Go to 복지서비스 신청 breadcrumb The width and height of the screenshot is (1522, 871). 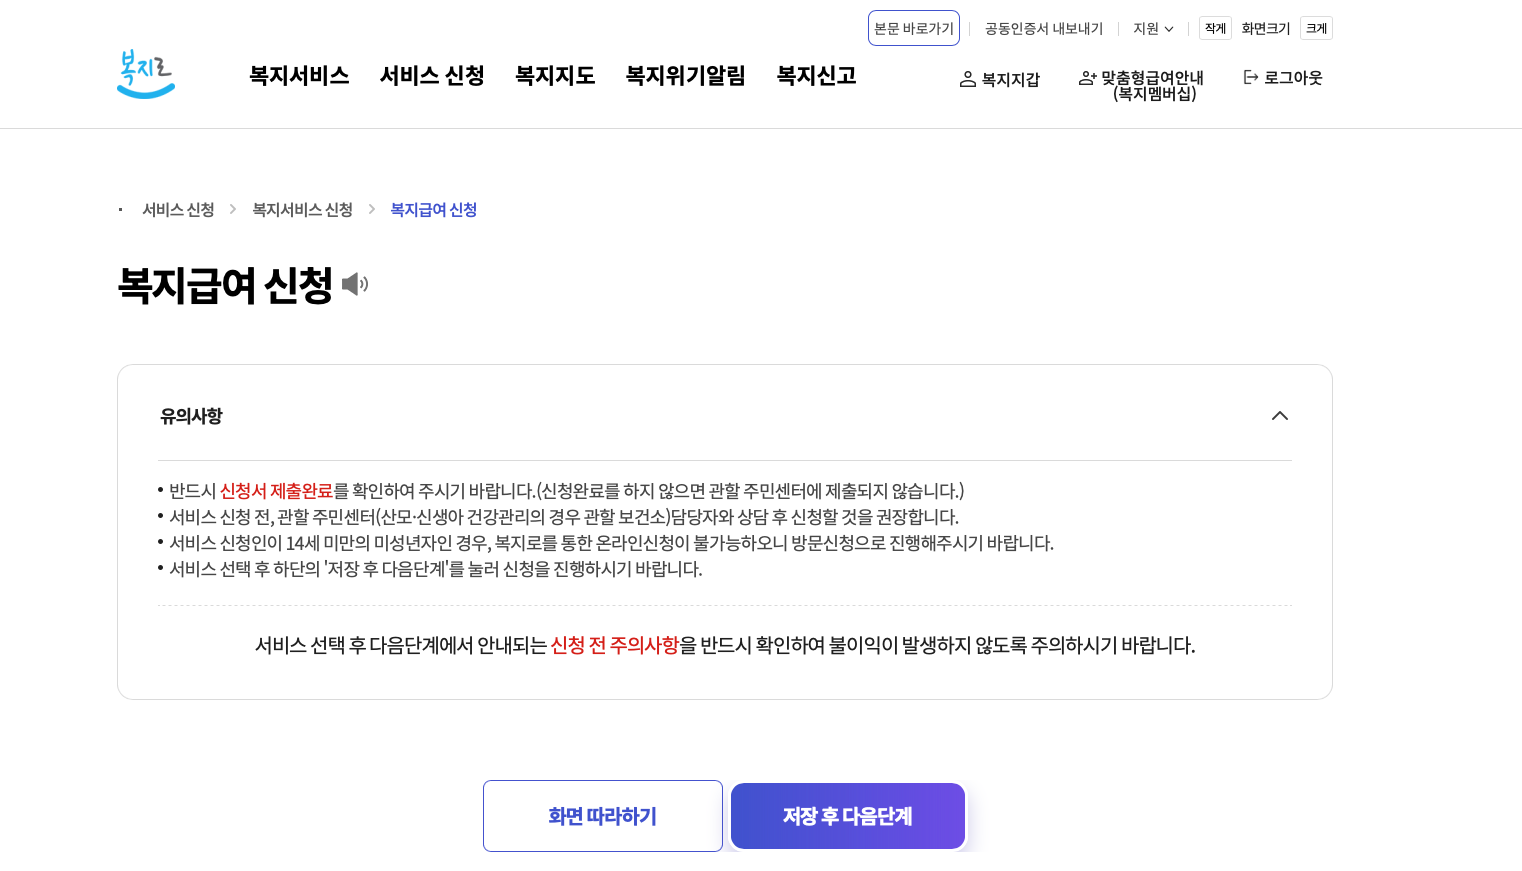tap(302, 210)
